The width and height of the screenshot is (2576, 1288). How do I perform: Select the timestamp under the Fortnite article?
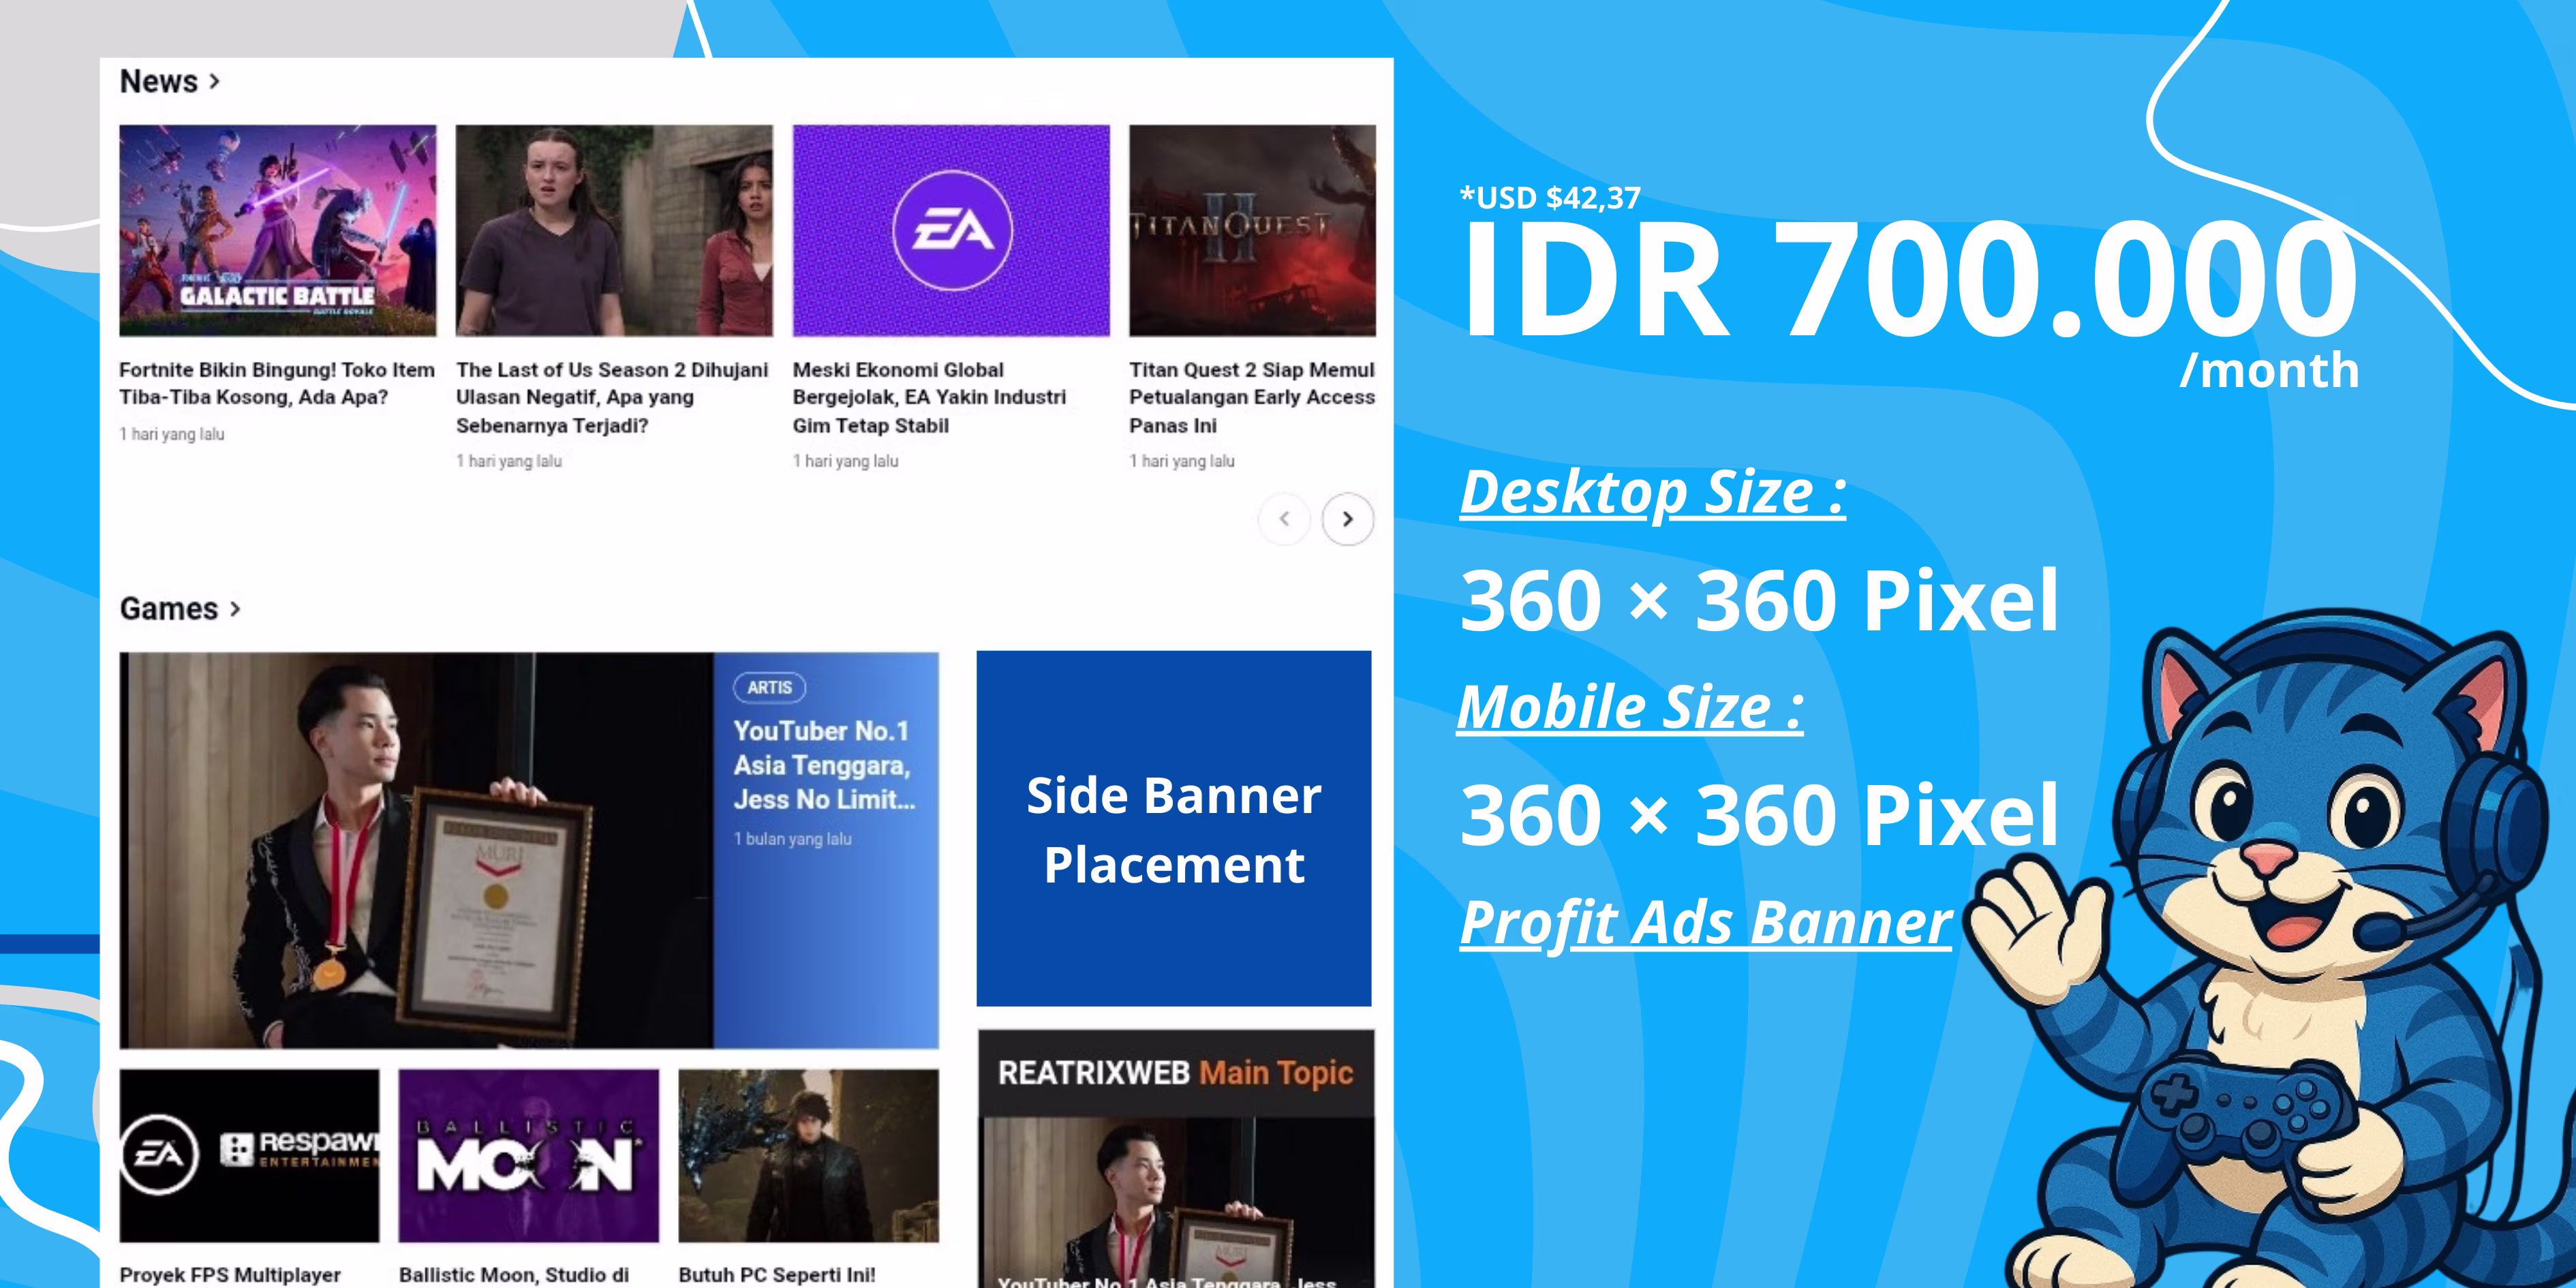(172, 434)
